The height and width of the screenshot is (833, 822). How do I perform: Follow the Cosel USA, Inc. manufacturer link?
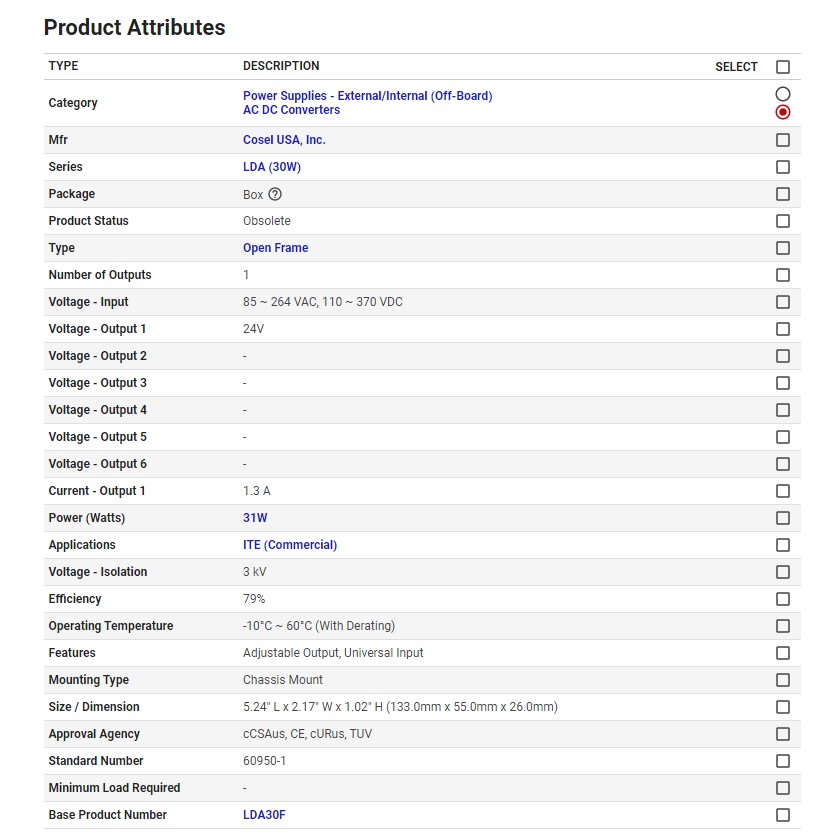click(284, 140)
